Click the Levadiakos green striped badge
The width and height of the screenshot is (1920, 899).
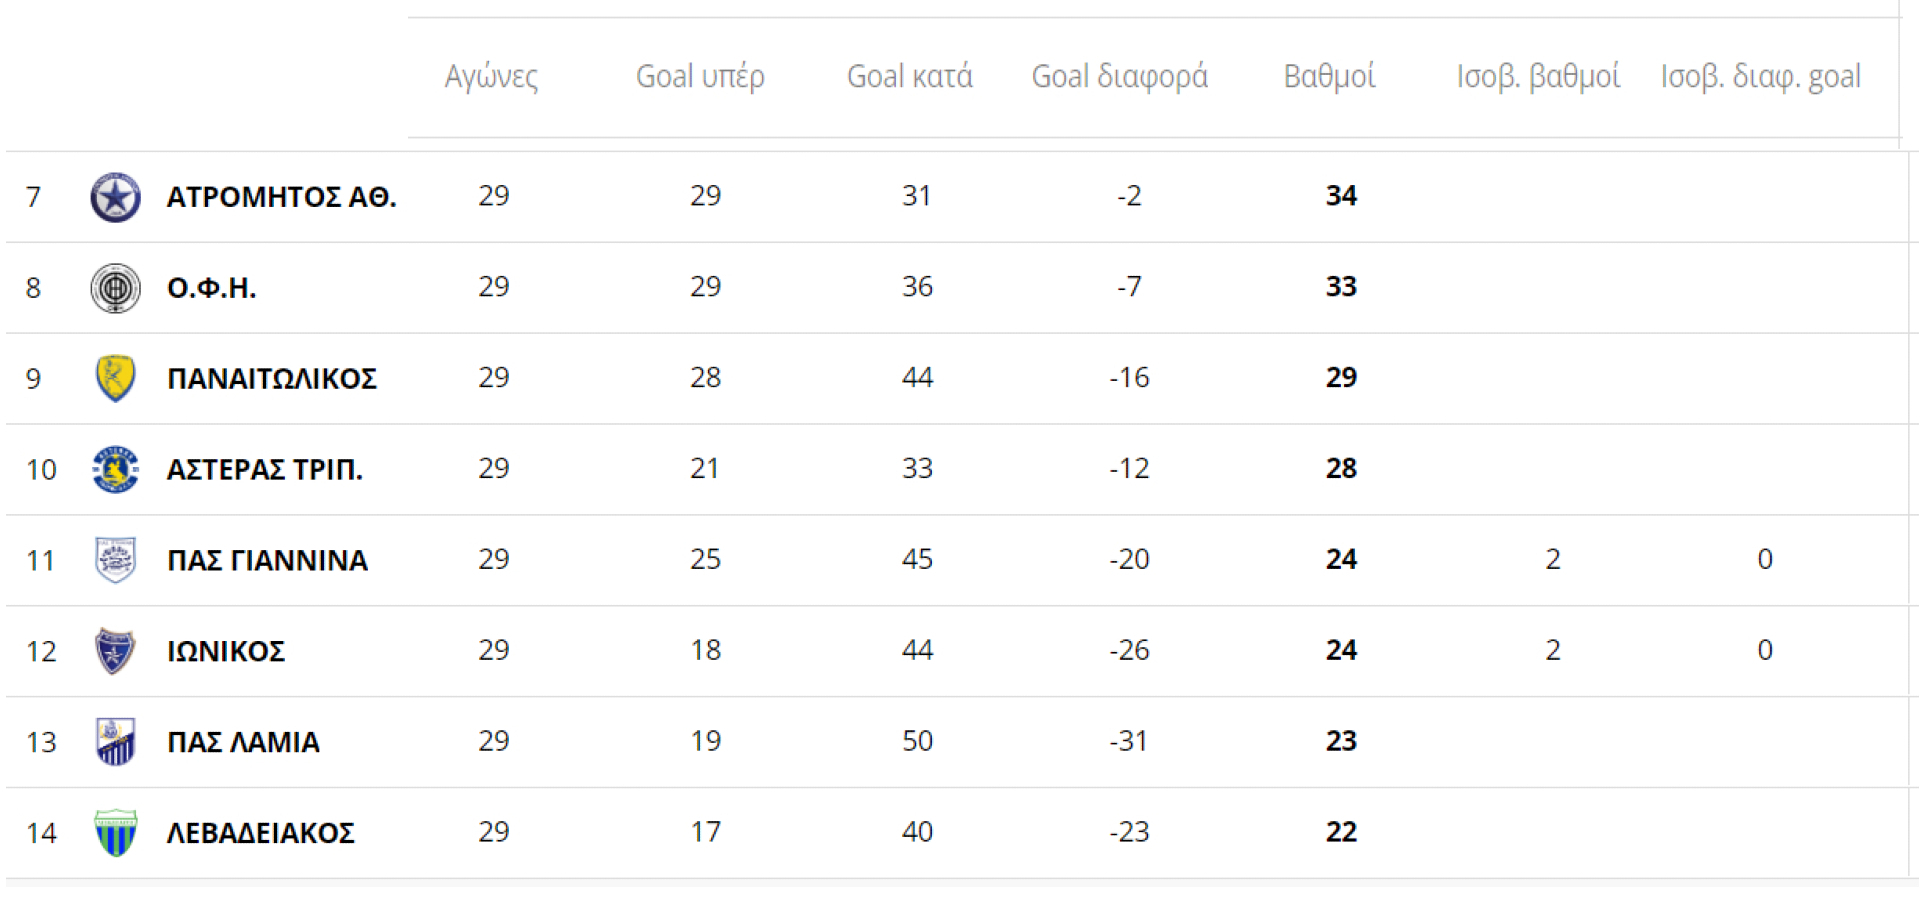pos(115,833)
